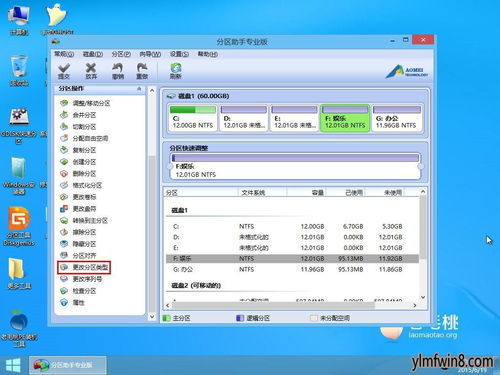500x375 pixels.
Task: Click the 提交 (Apply) checkmark toolbar icon
Action: point(64,71)
